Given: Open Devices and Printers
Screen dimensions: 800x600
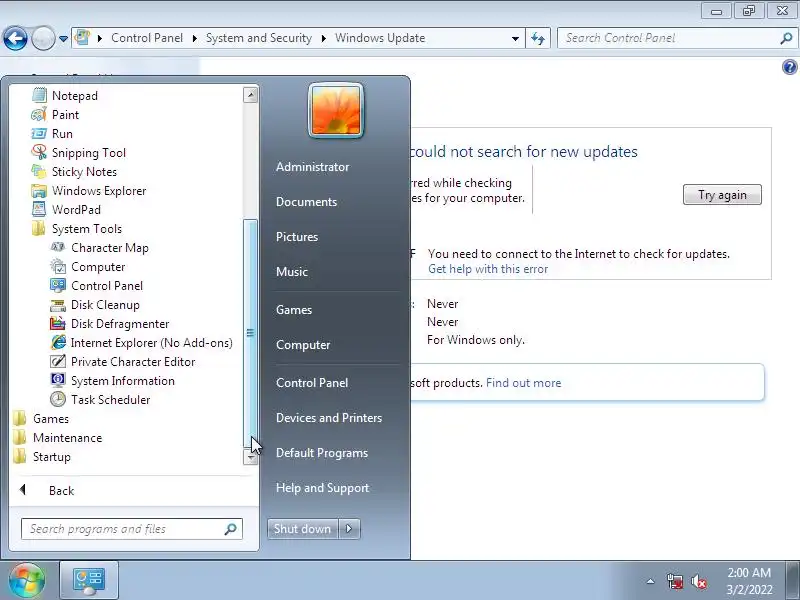Looking at the screenshot, I should tap(329, 418).
